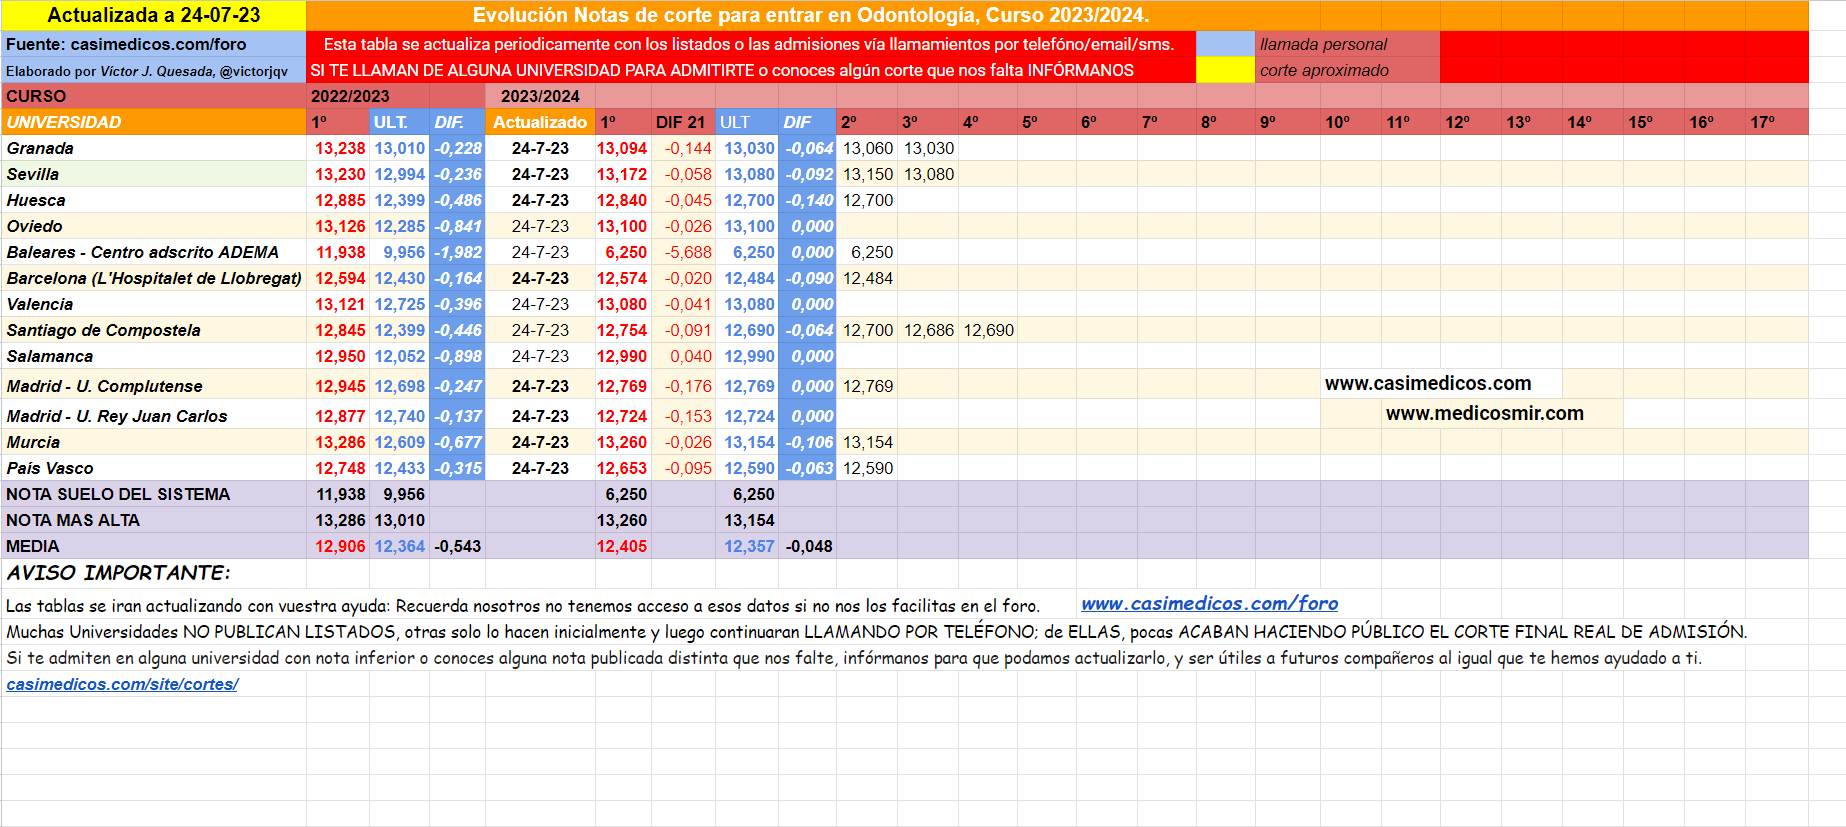Select Valencia 12,725 ULT 2022 value
This screenshot has width=1846, height=827.
(399, 304)
